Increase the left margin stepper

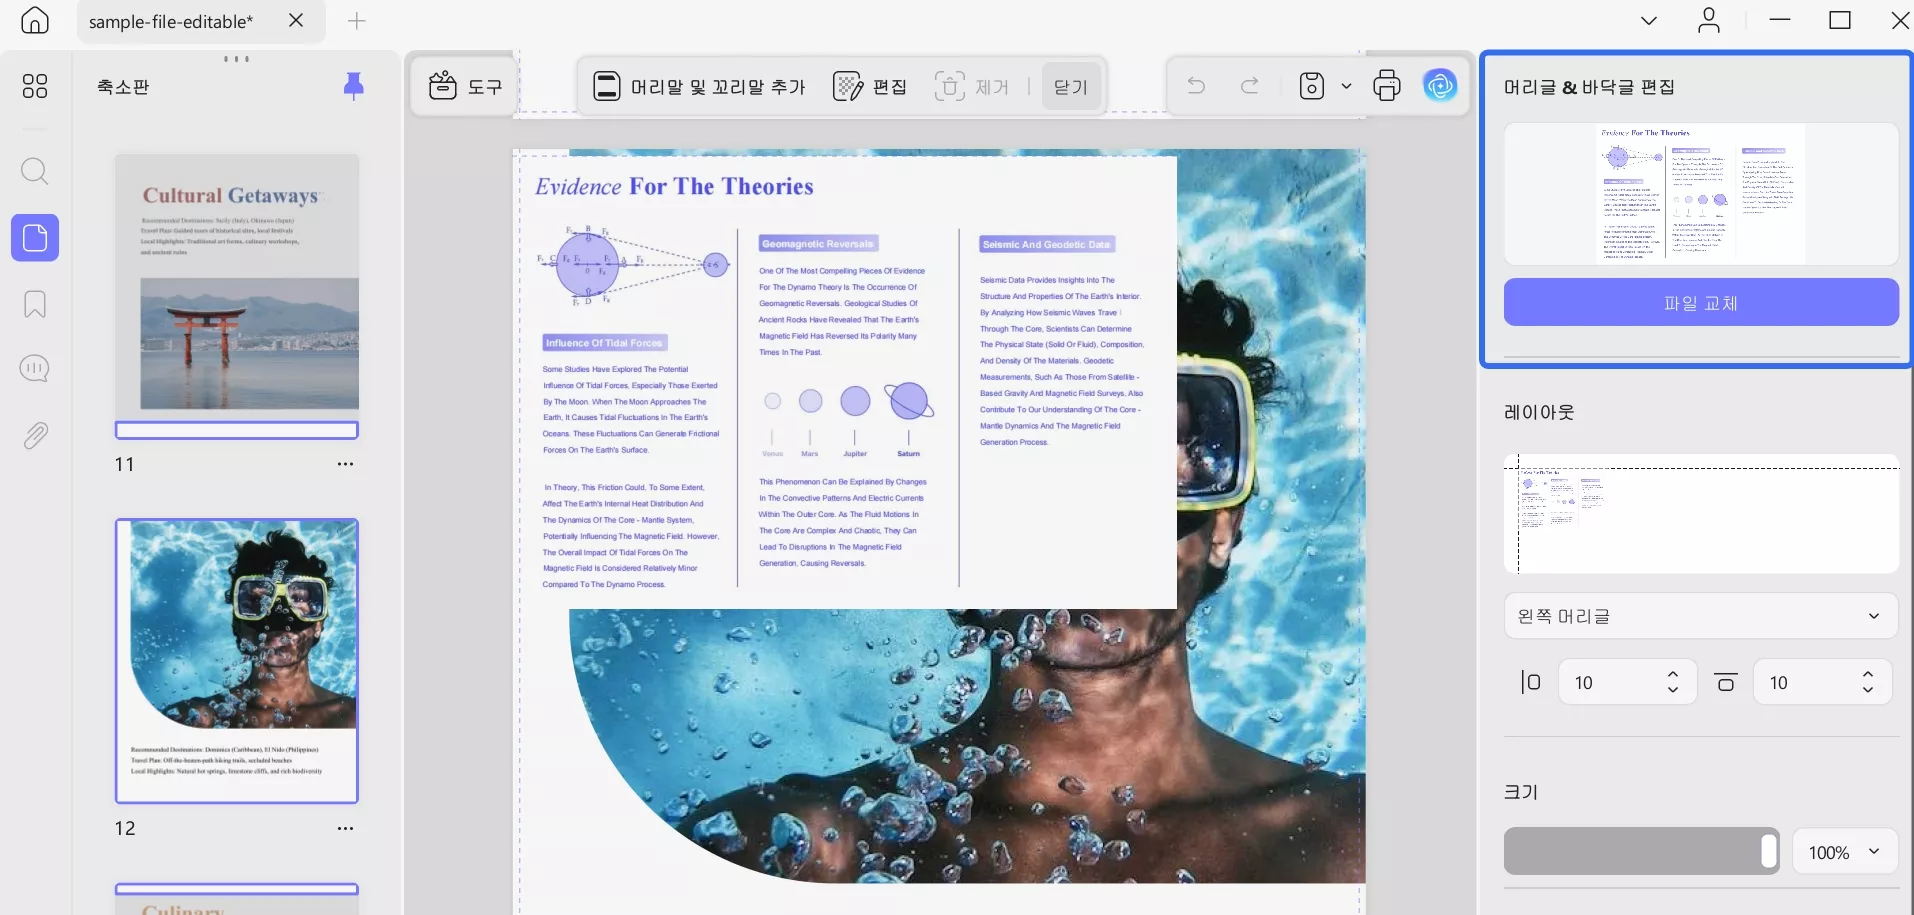[x=1673, y=674]
